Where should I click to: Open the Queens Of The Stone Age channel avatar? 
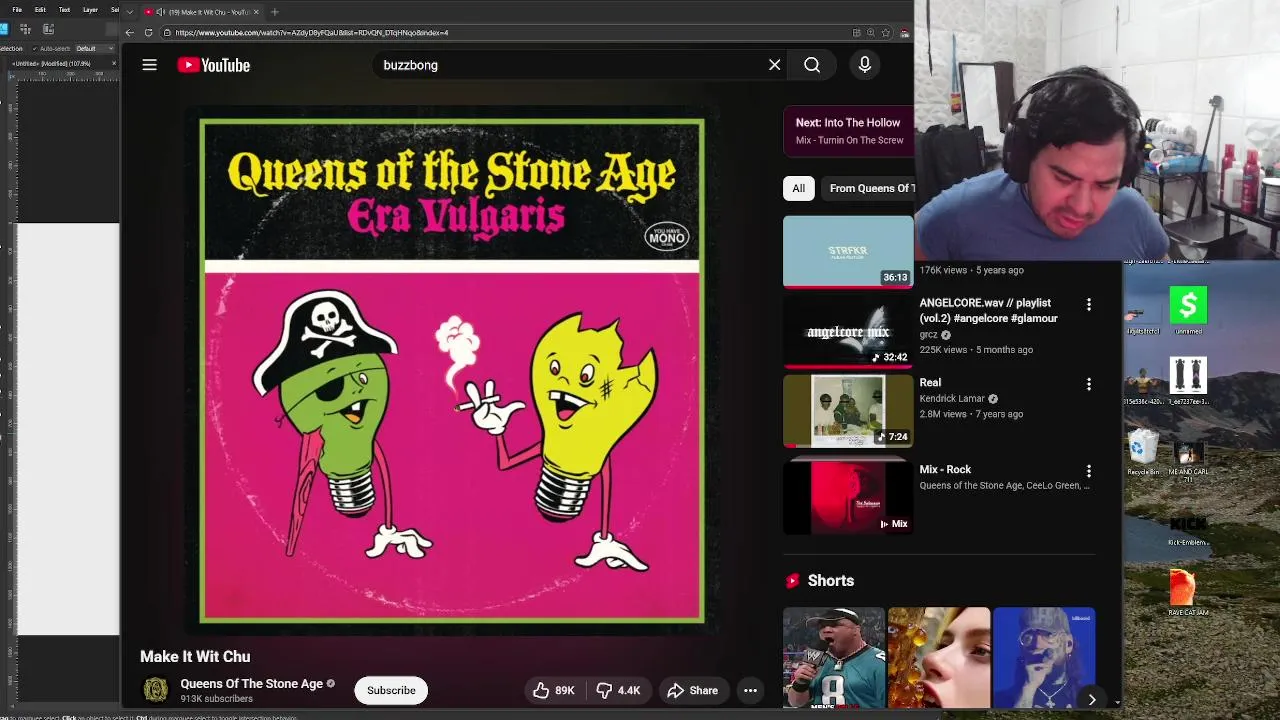pyautogui.click(x=156, y=690)
